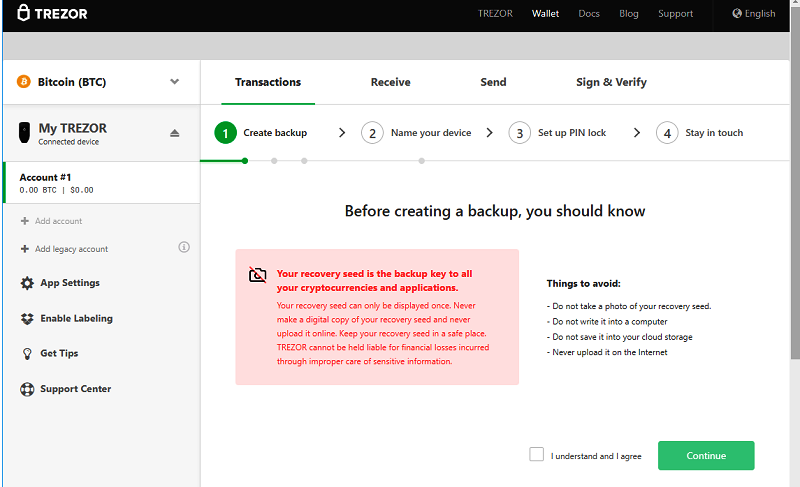
Task: Click the green Continue button
Action: pos(706,455)
